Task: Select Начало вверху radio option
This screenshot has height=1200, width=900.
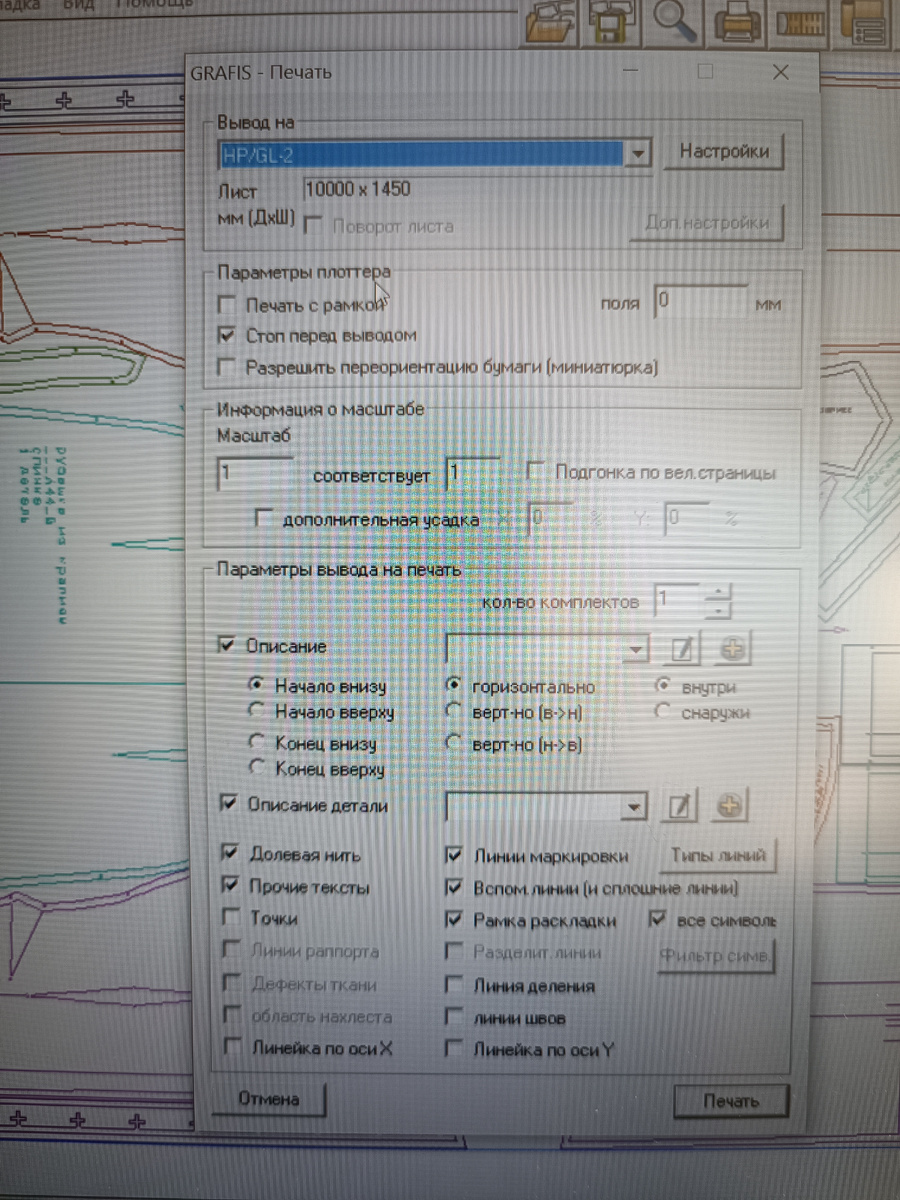Action: (255, 711)
